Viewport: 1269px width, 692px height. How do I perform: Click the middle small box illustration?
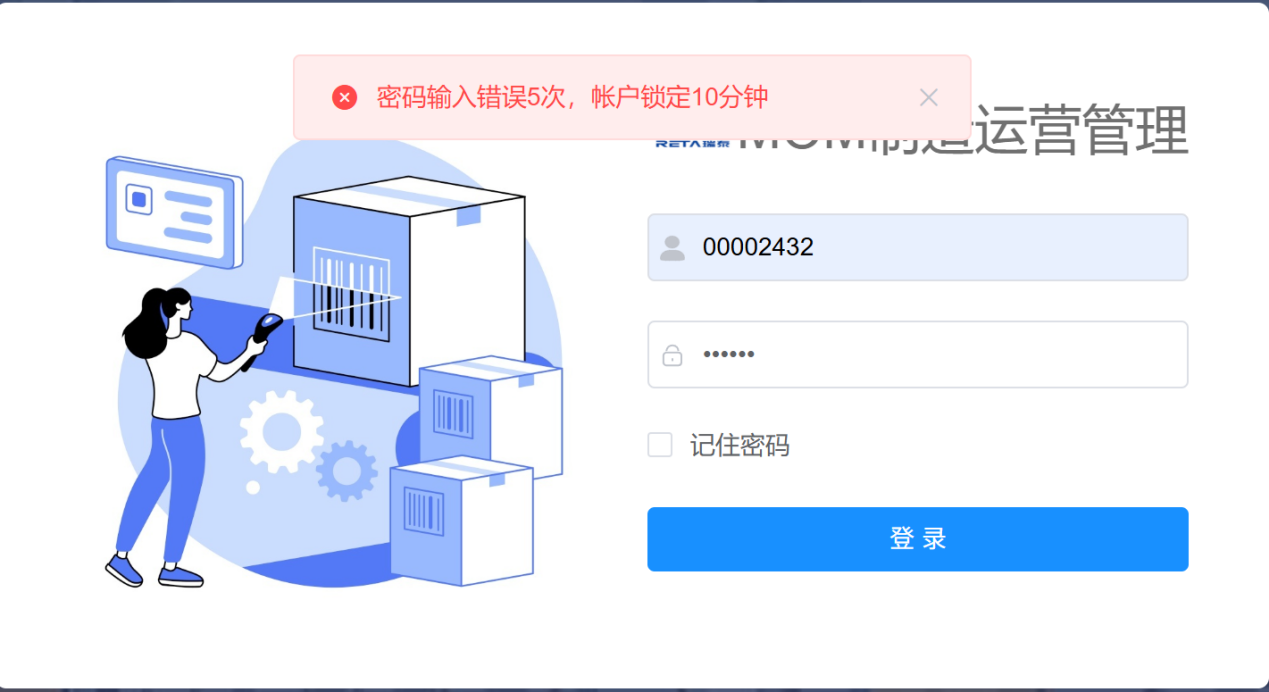tap(491, 412)
